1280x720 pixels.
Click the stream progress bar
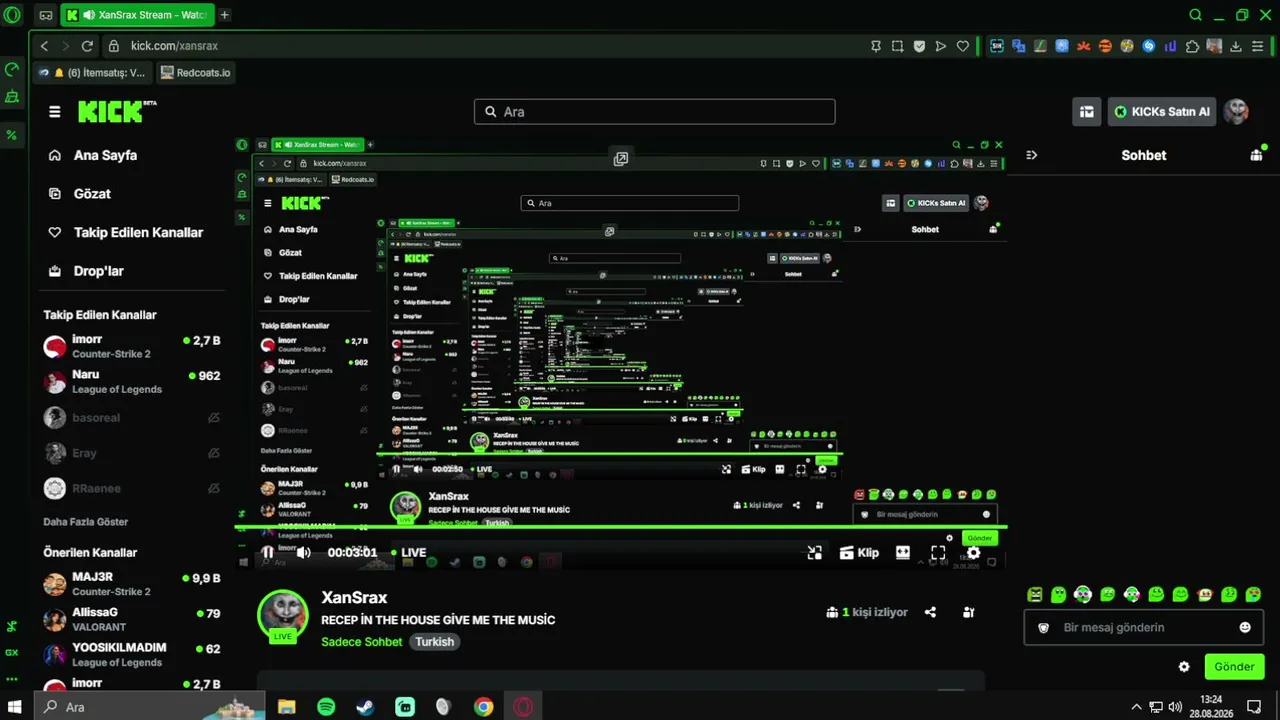(621, 527)
